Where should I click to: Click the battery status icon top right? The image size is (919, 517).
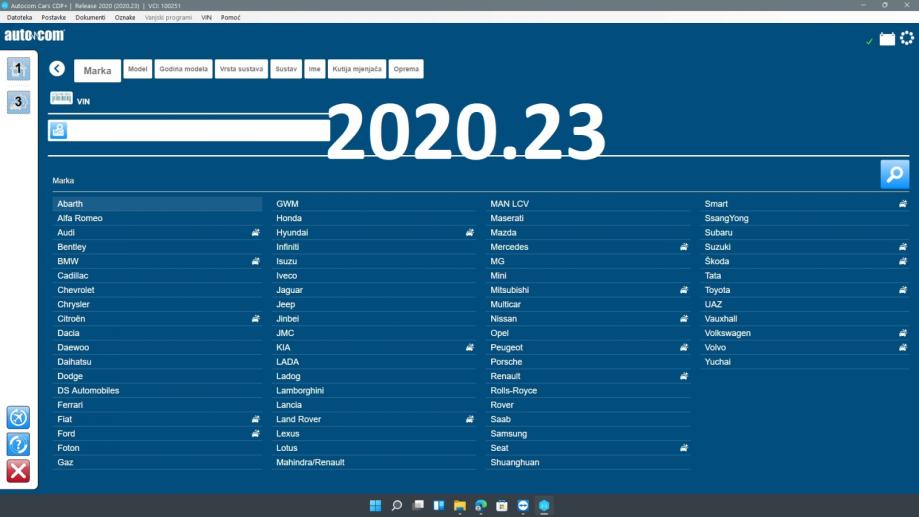pos(887,39)
